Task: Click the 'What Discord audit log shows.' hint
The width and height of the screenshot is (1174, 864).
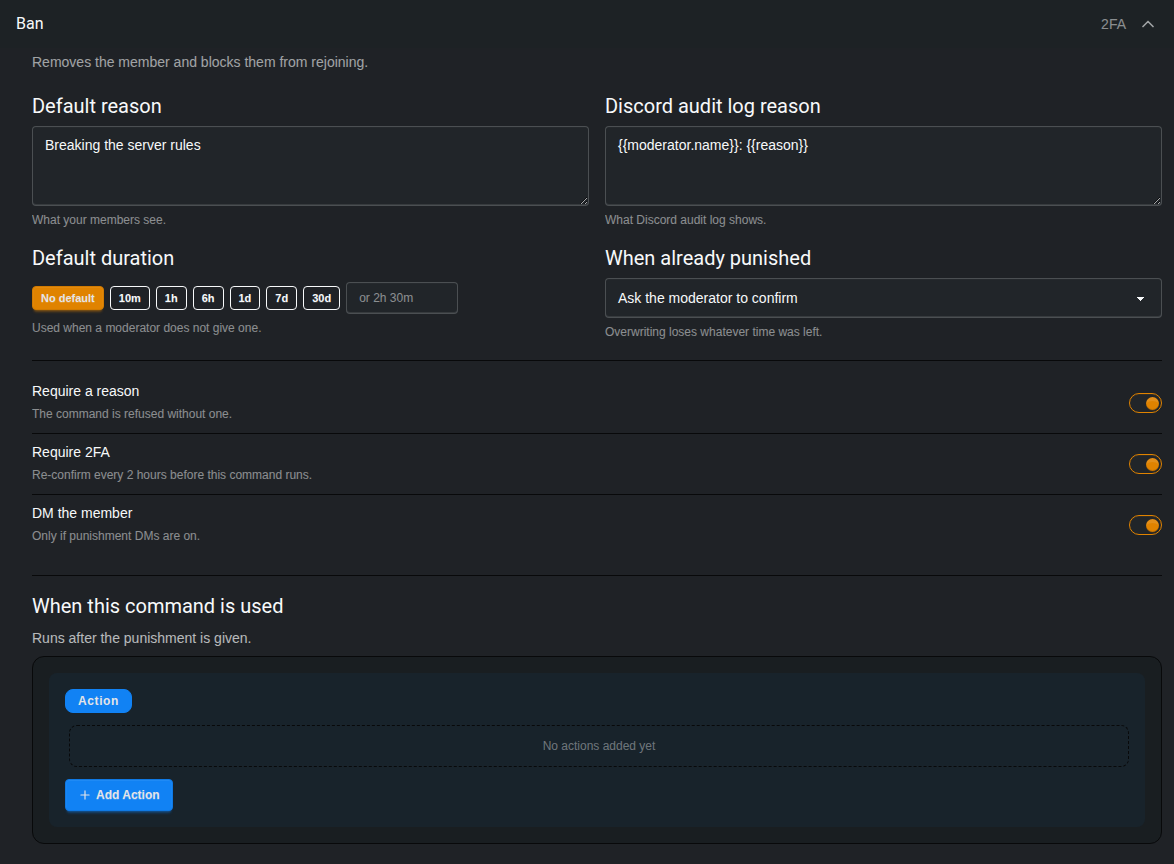Action: (x=685, y=219)
